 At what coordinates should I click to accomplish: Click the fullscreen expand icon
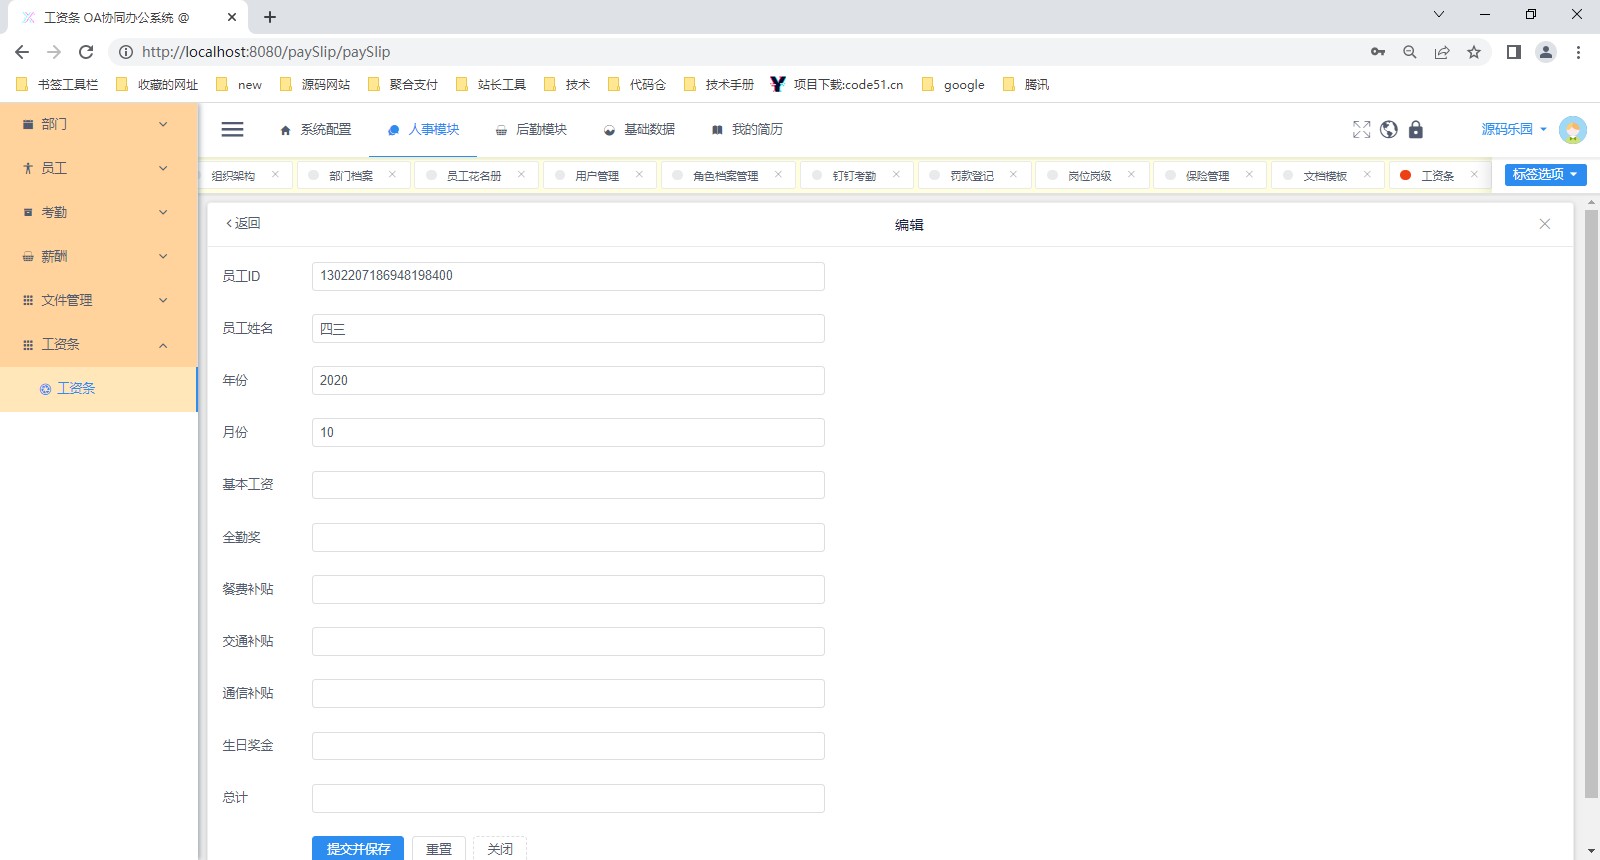coord(1361,129)
